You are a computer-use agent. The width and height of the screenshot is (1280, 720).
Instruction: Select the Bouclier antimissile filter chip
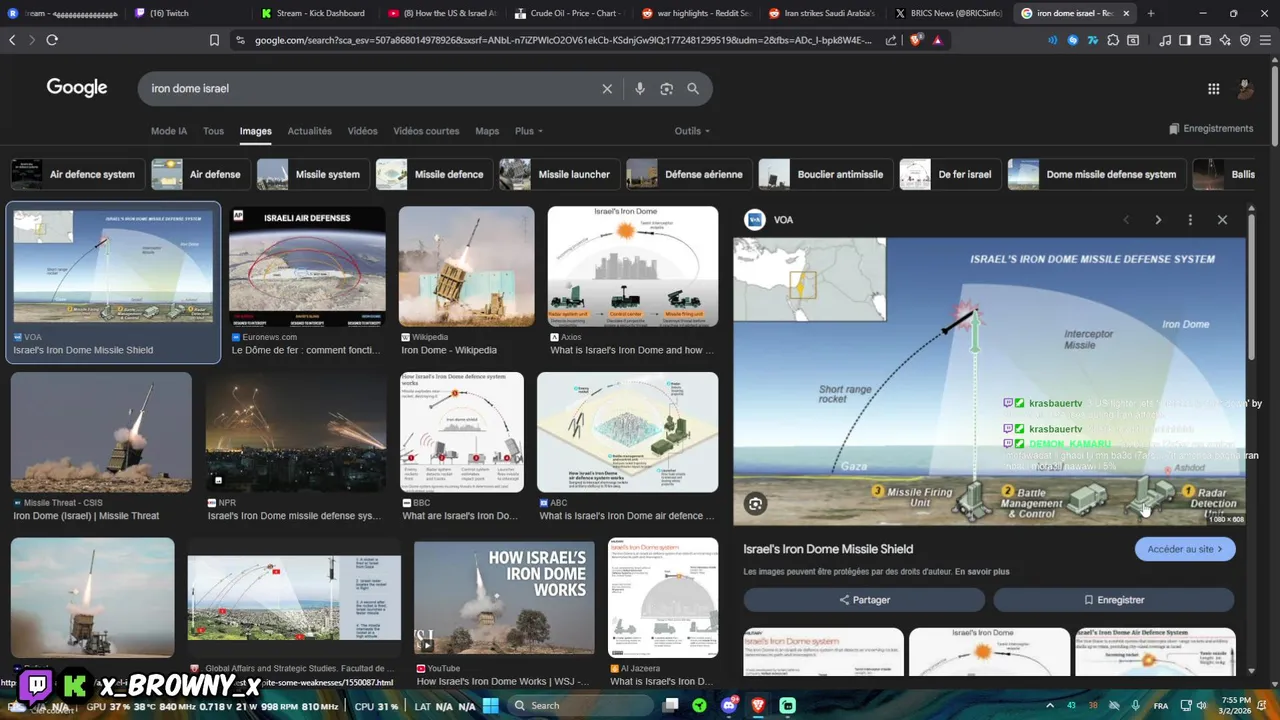(825, 174)
